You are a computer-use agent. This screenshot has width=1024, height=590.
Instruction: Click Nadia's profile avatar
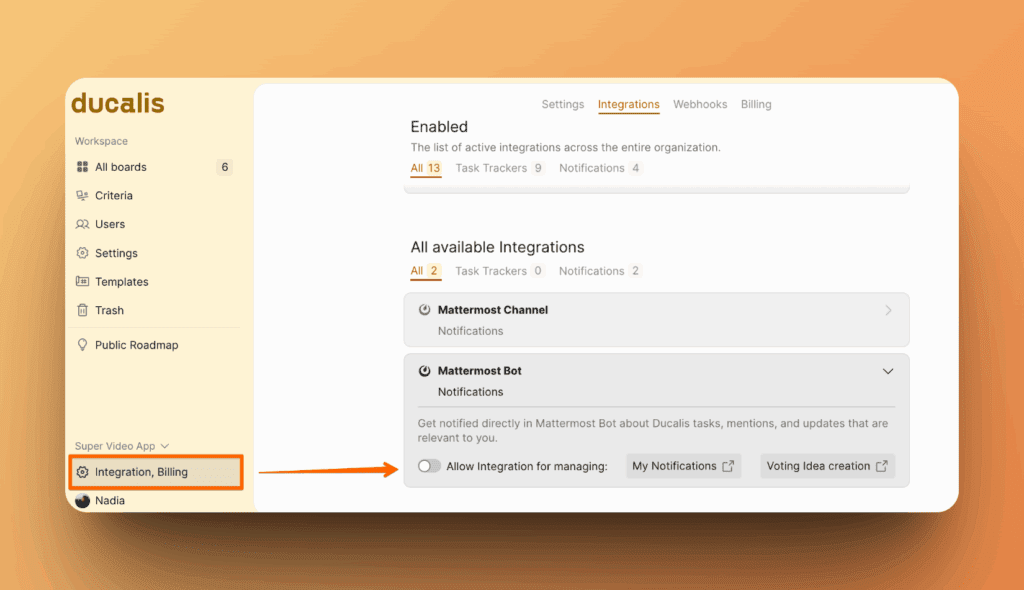82,500
